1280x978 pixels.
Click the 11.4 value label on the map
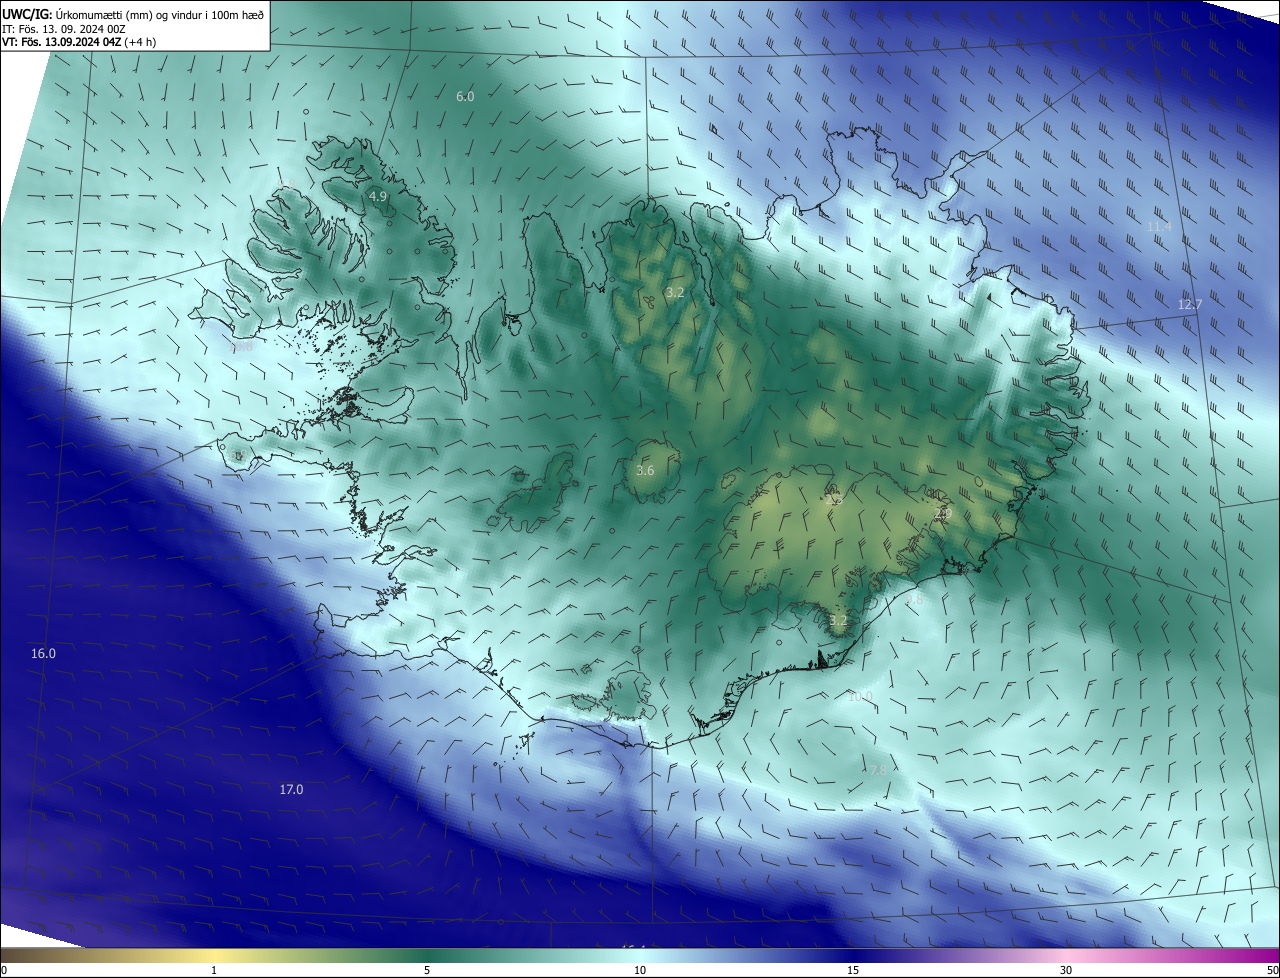(x=1158, y=228)
